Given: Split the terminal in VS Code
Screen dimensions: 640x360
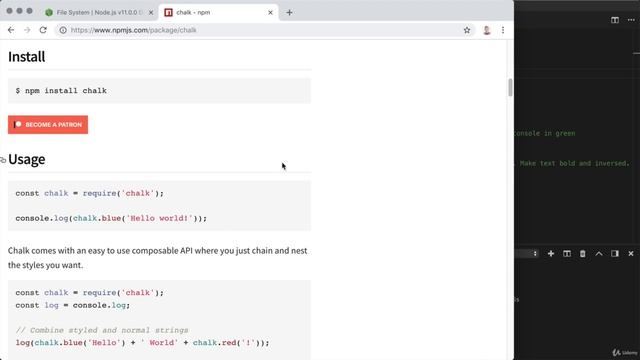Looking at the screenshot, I should tap(567, 253).
